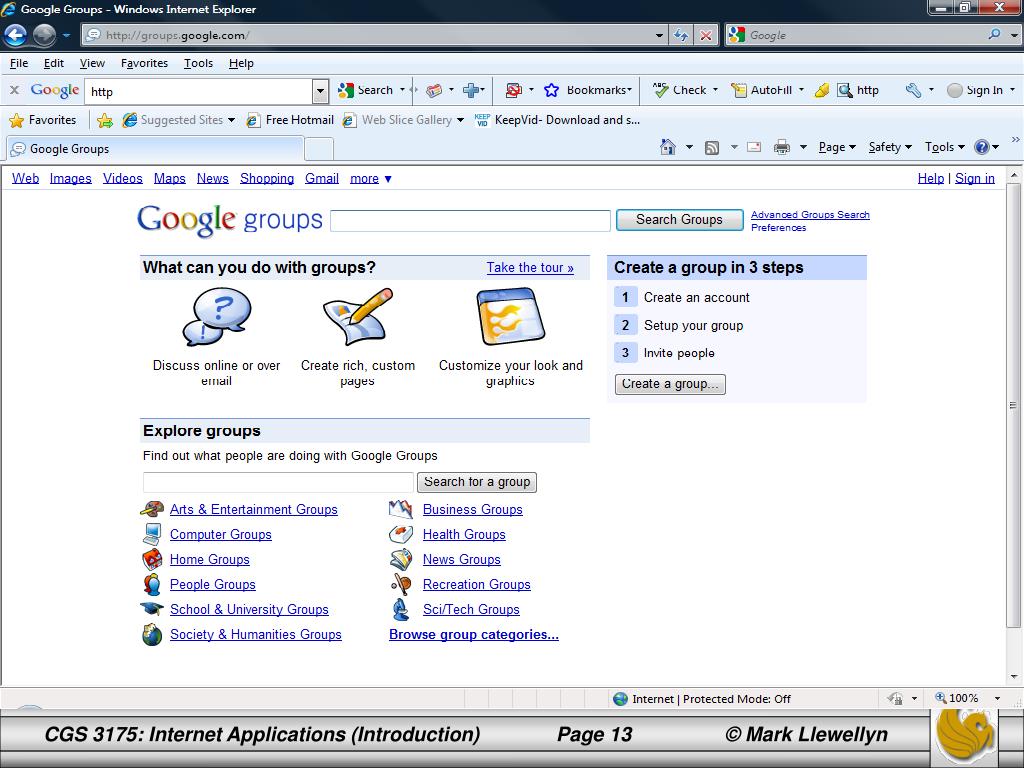Click the Help question mark icon
This screenshot has width=1024, height=768.
click(x=982, y=147)
